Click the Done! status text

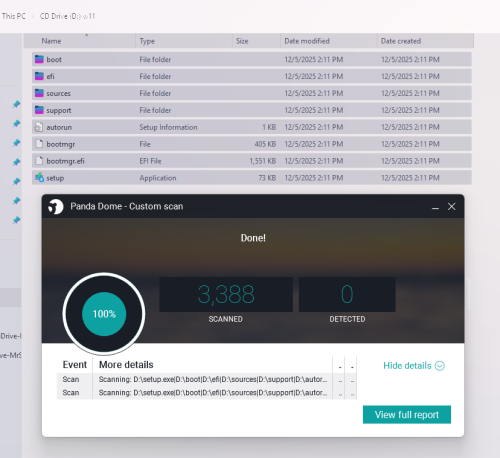[x=253, y=238]
